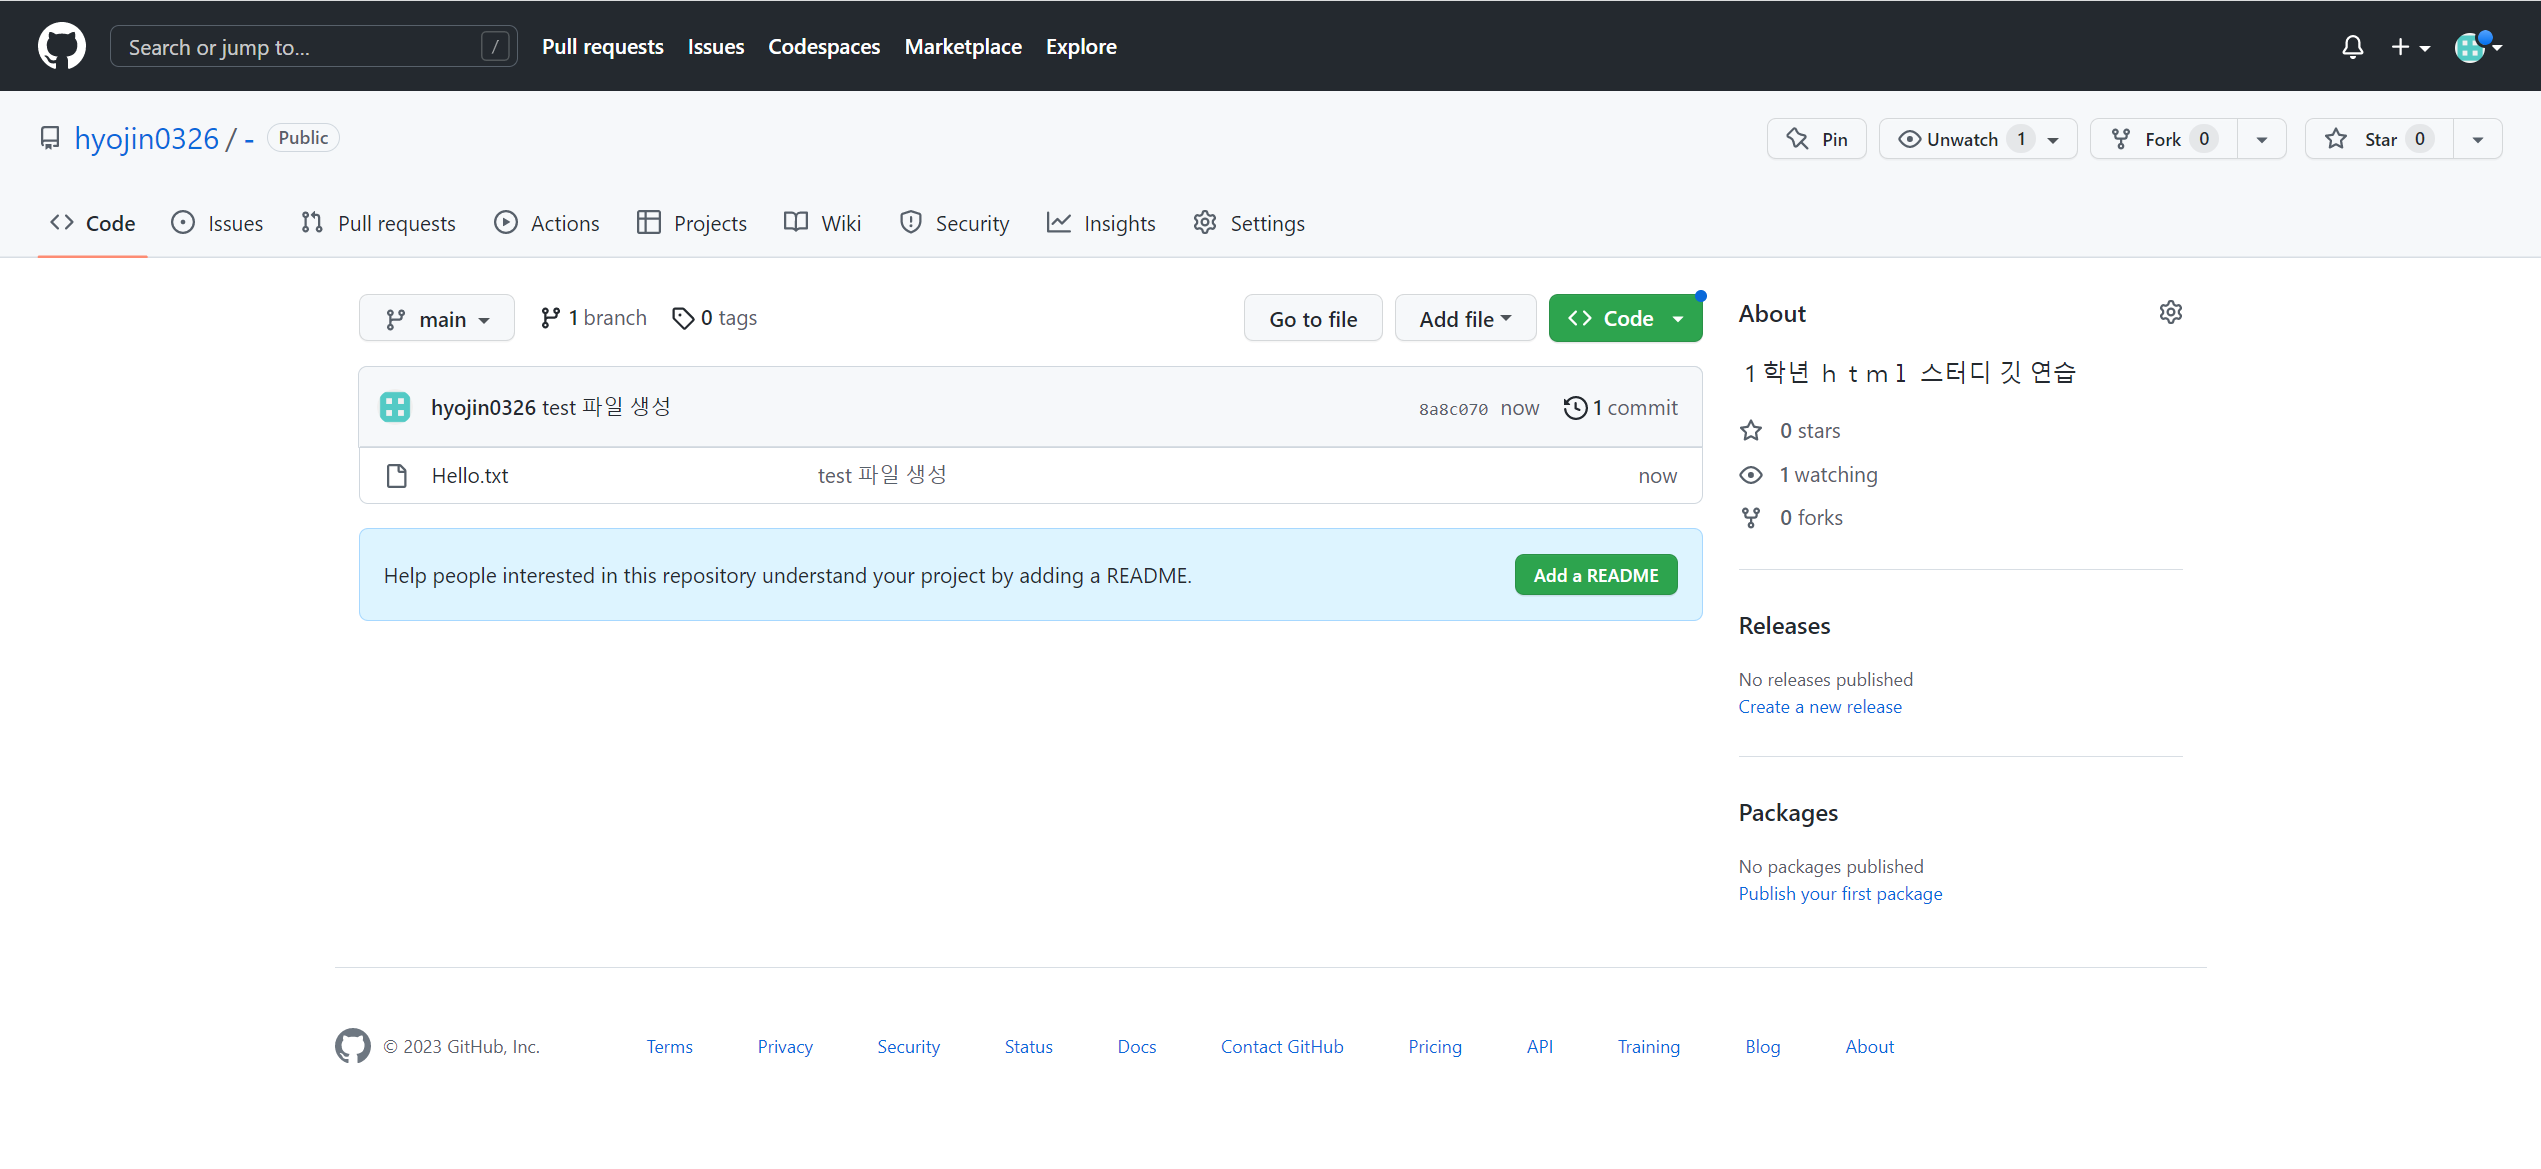Open Explore
The image size is (2541, 1169).
point(1081,47)
